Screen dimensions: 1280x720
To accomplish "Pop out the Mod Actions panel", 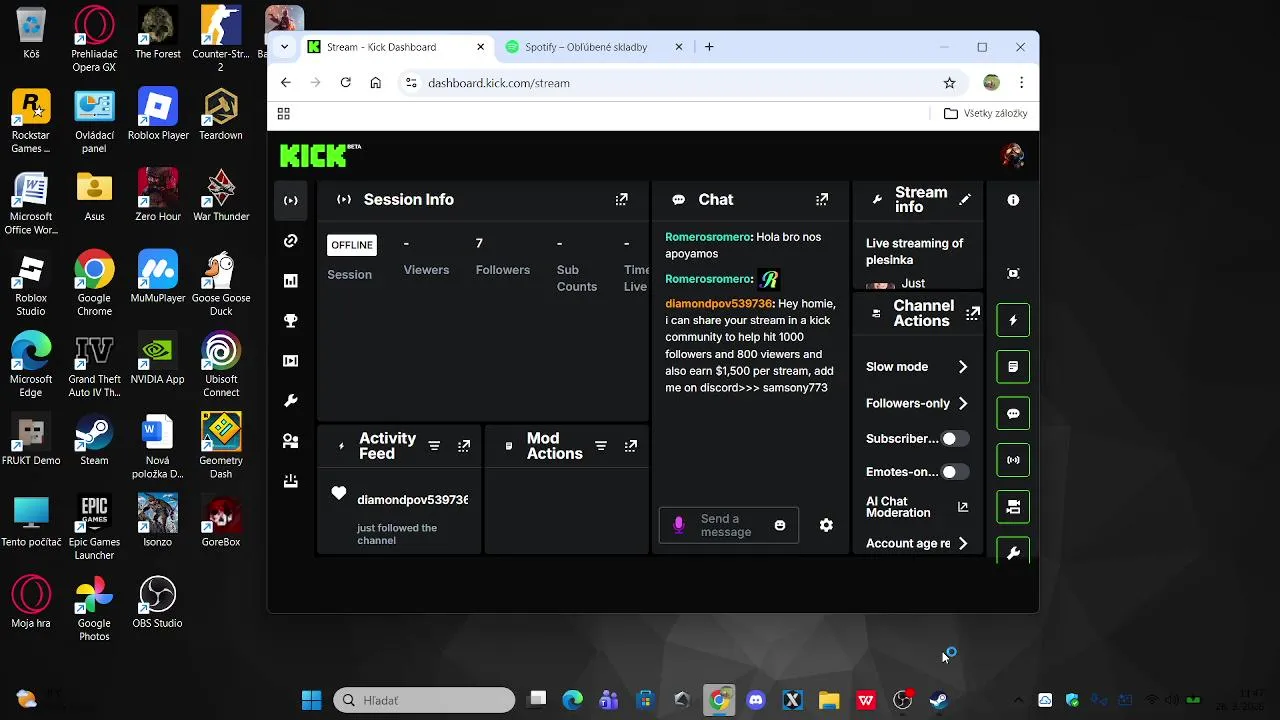I will (631, 446).
